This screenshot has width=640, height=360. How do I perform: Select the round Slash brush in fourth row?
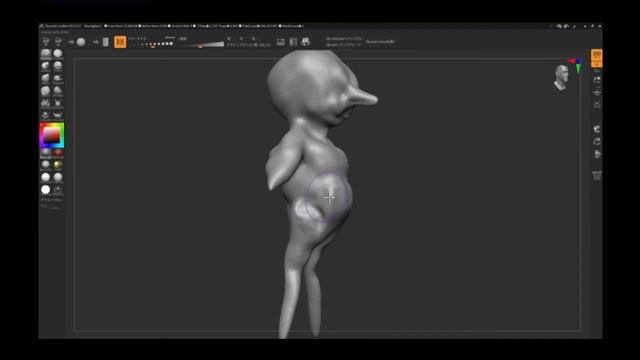(x=46, y=91)
